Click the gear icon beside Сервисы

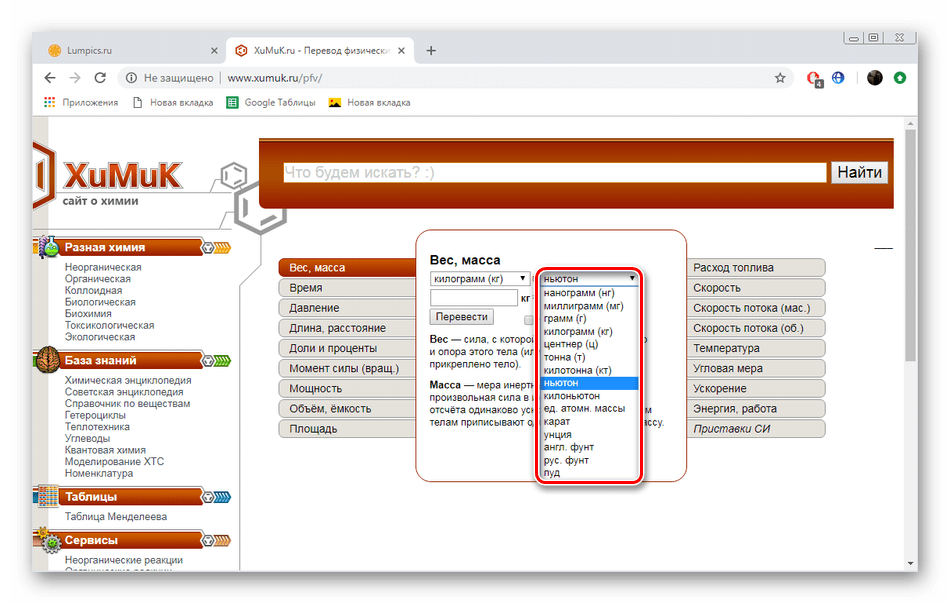point(50,541)
